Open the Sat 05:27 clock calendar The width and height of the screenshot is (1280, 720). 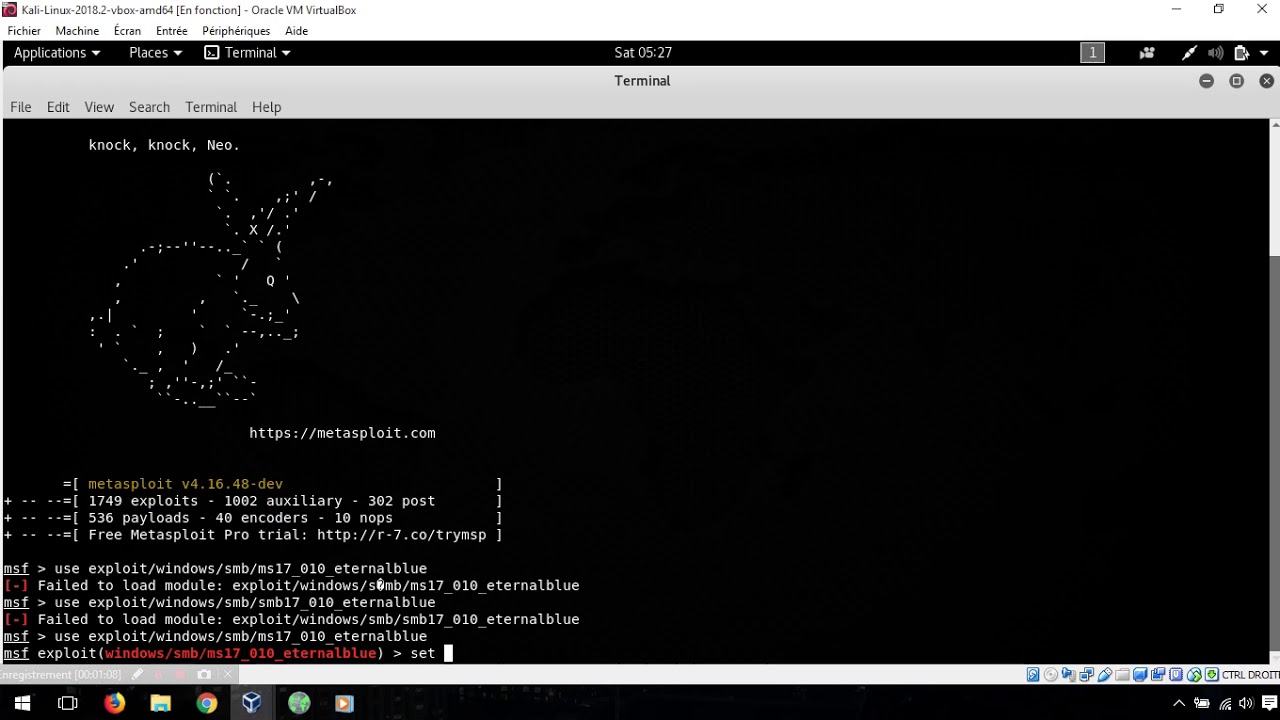643,53
